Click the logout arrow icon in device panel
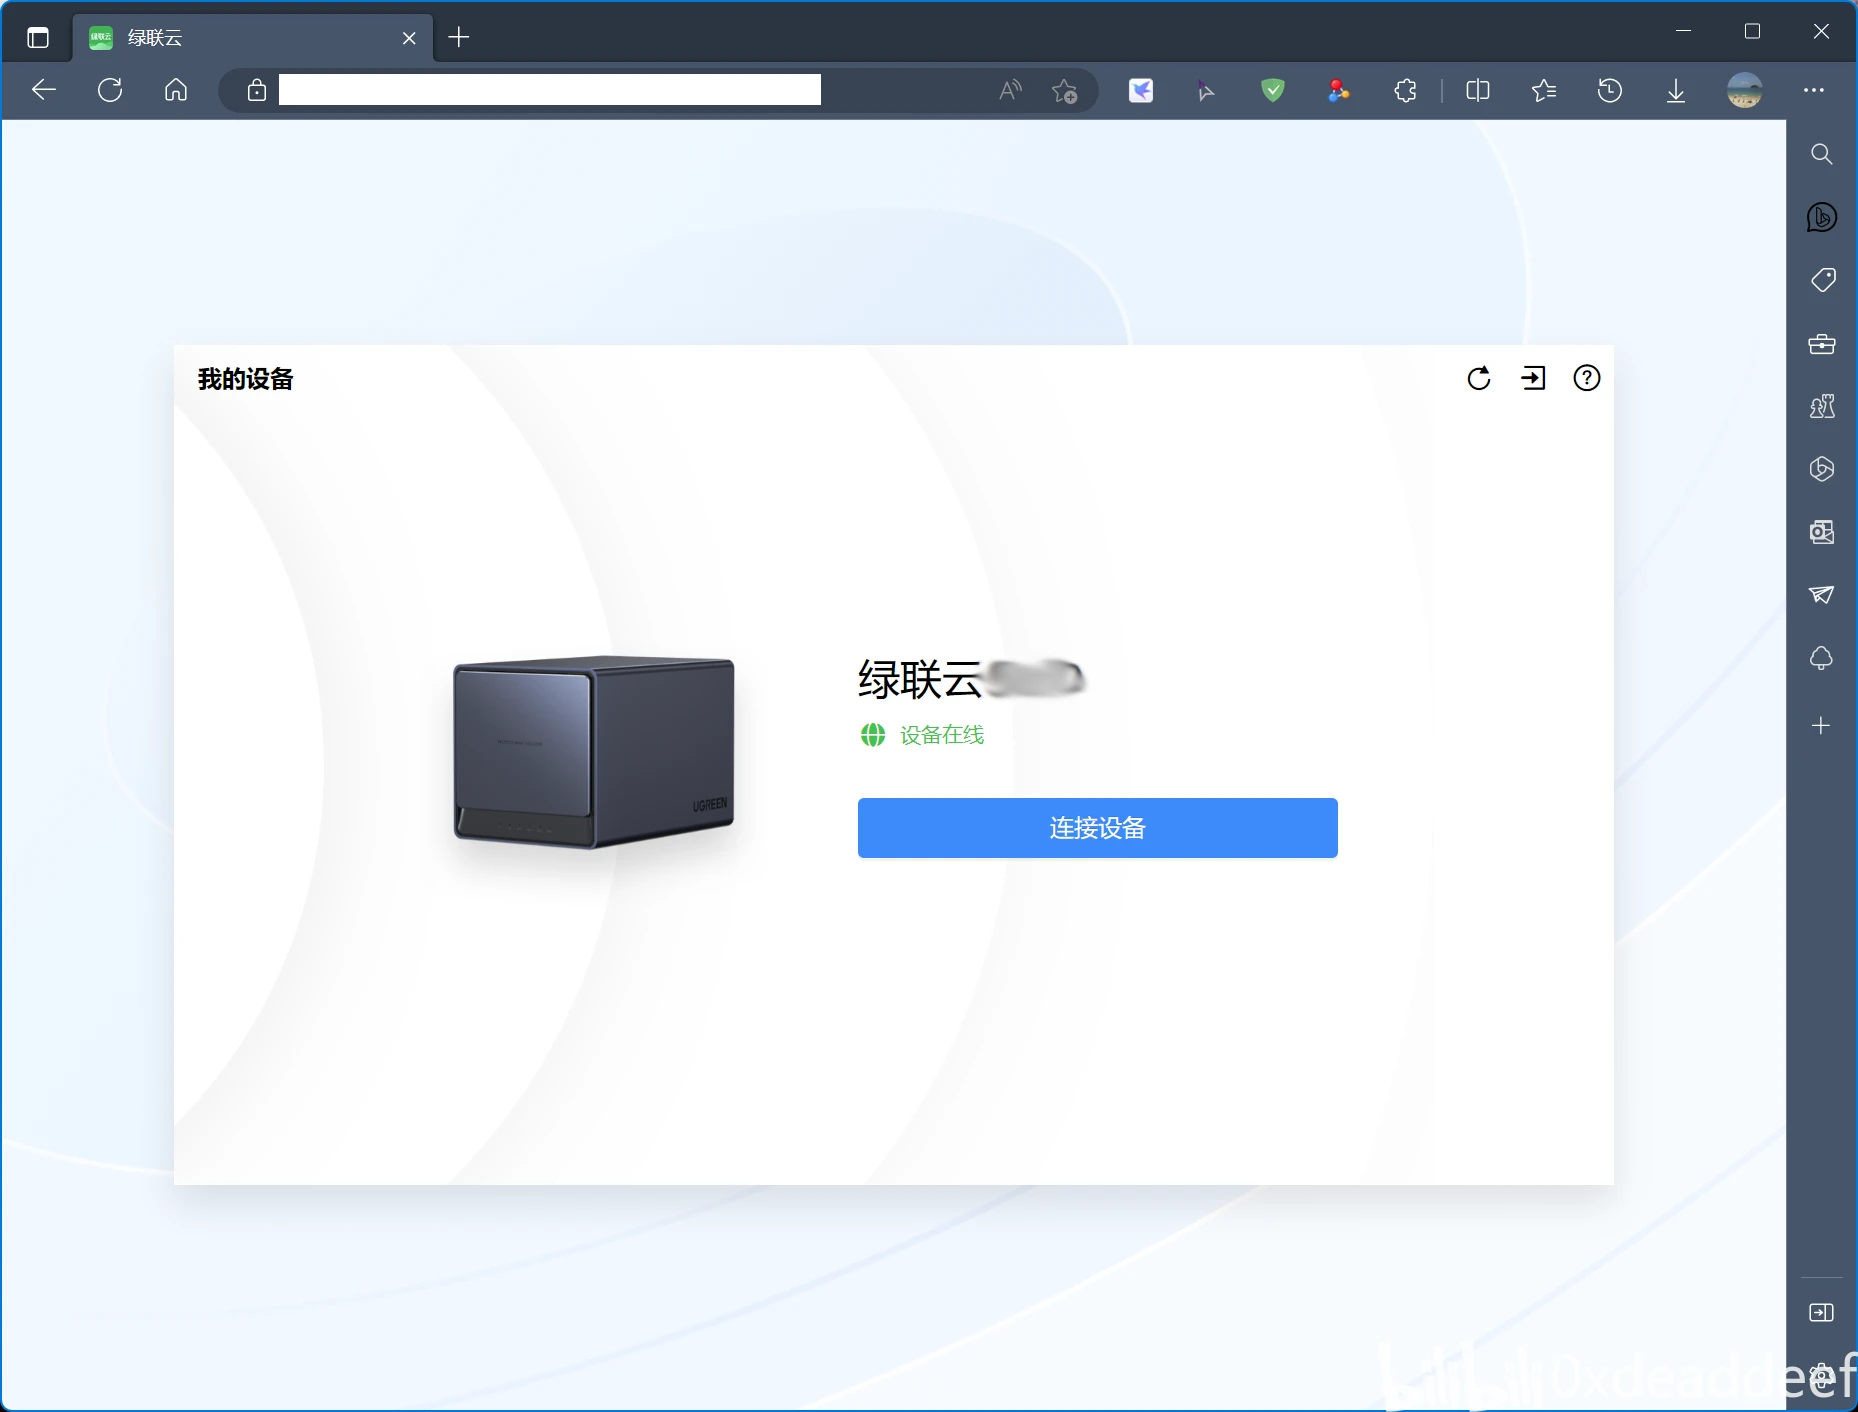1858x1412 pixels. point(1533,378)
